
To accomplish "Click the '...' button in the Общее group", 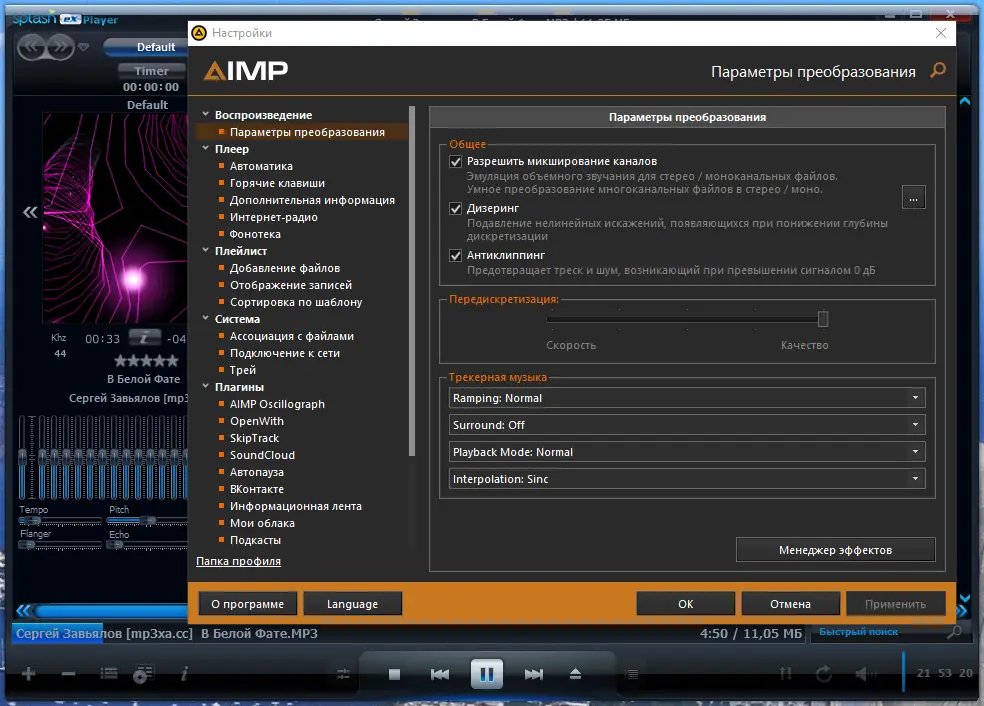I will pyautogui.click(x=914, y=198).
